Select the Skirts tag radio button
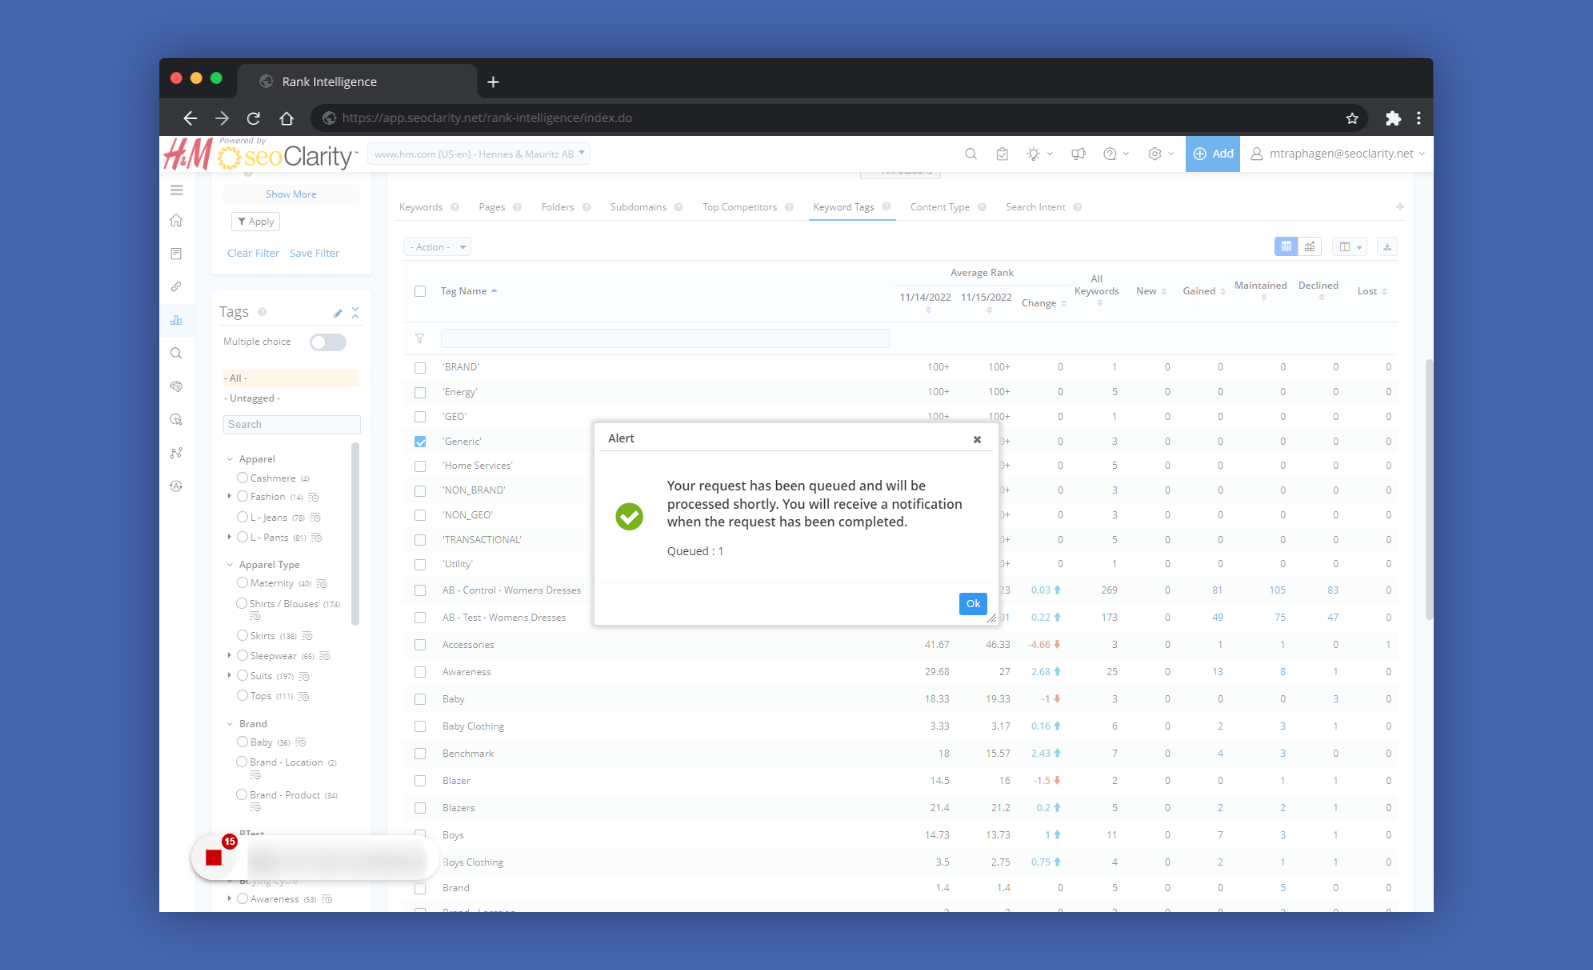This screenshot has width=1593, height=970. [x=242, y=635]
